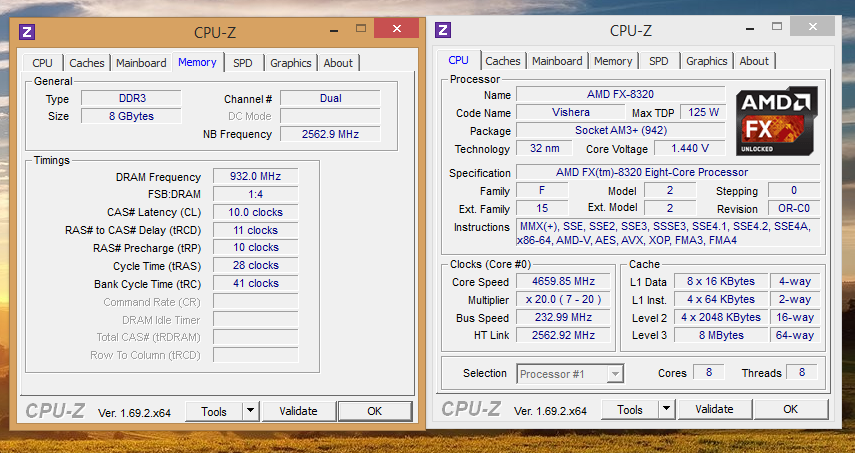Screen dimensions: 855x453
Task: Select the Memory tab in the left window
Action: click(x=197, y=62)
